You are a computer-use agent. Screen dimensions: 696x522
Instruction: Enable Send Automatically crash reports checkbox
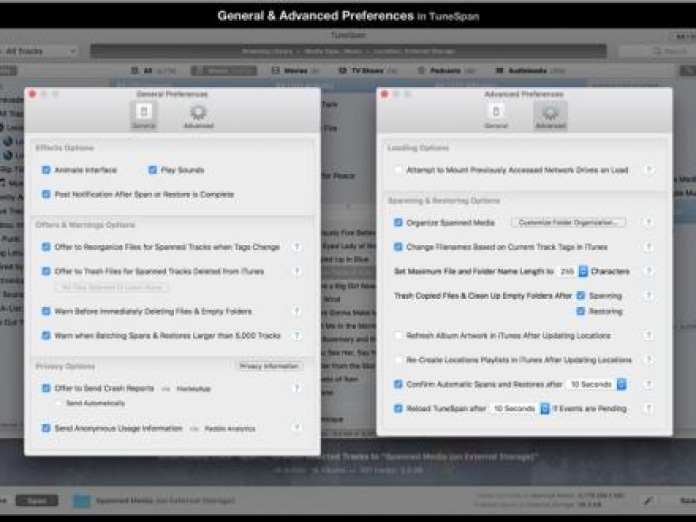[x=59, y=403]
